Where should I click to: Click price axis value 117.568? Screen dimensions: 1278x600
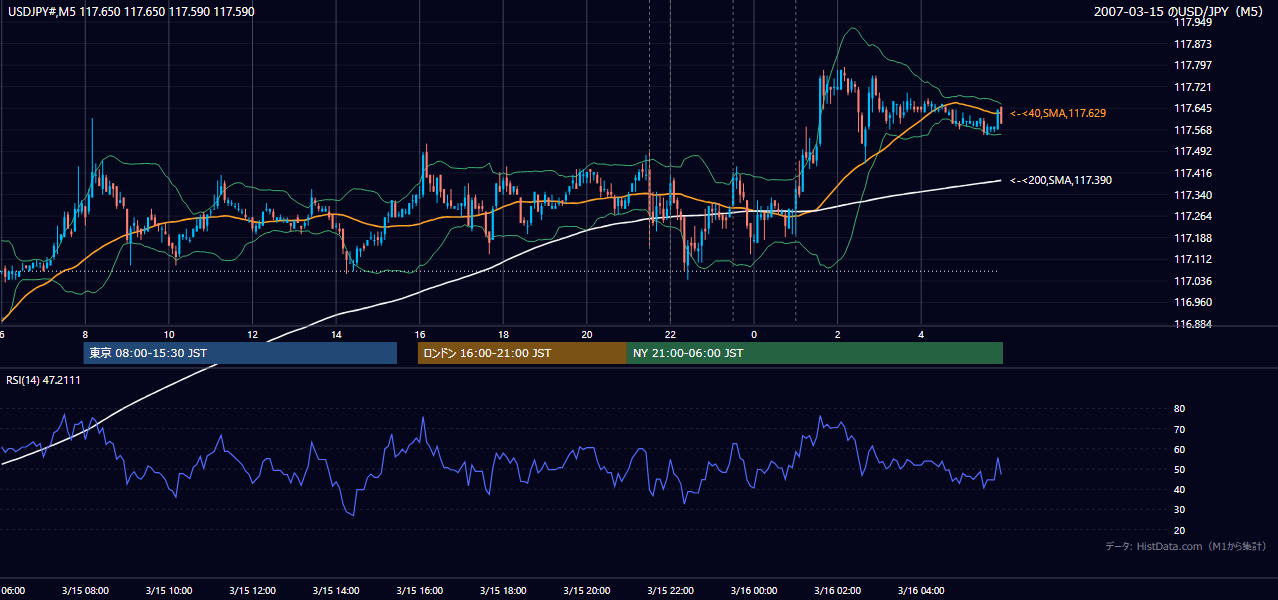coord(1193,130)
